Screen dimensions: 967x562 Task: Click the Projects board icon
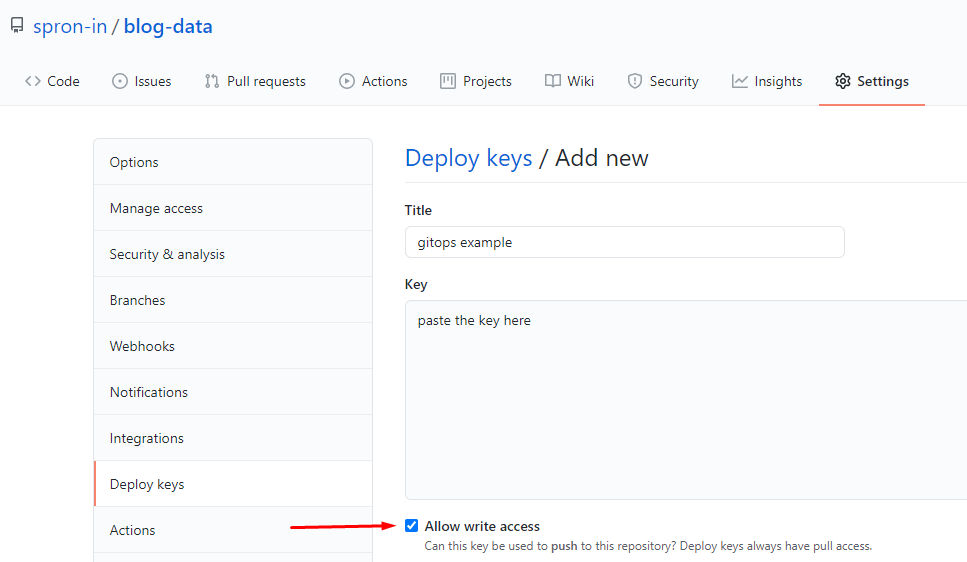click(x=448, y=81)
